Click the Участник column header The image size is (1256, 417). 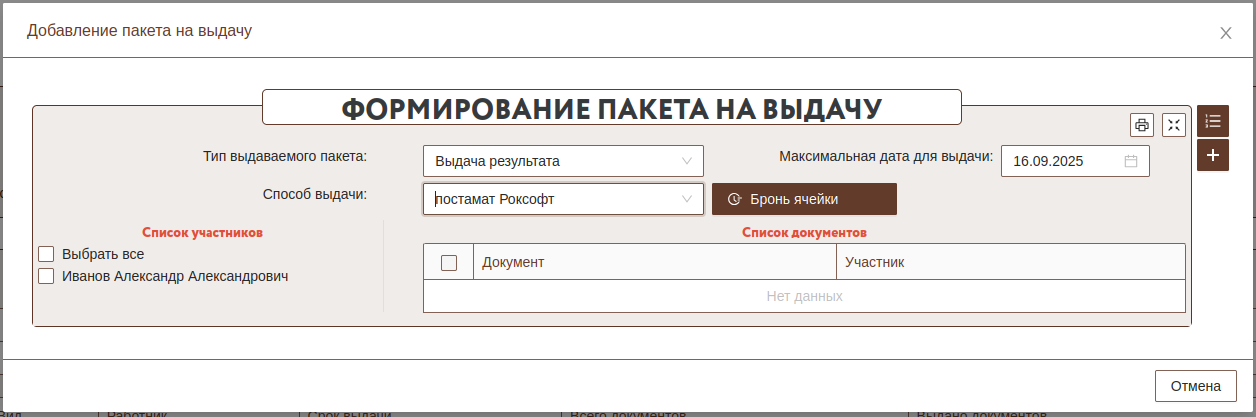point(1010,262)
